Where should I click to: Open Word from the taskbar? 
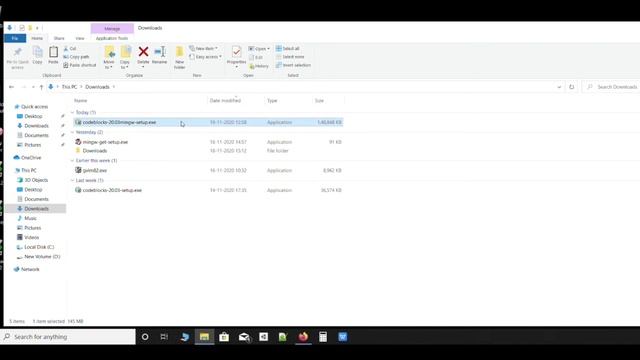coord(342,337)
